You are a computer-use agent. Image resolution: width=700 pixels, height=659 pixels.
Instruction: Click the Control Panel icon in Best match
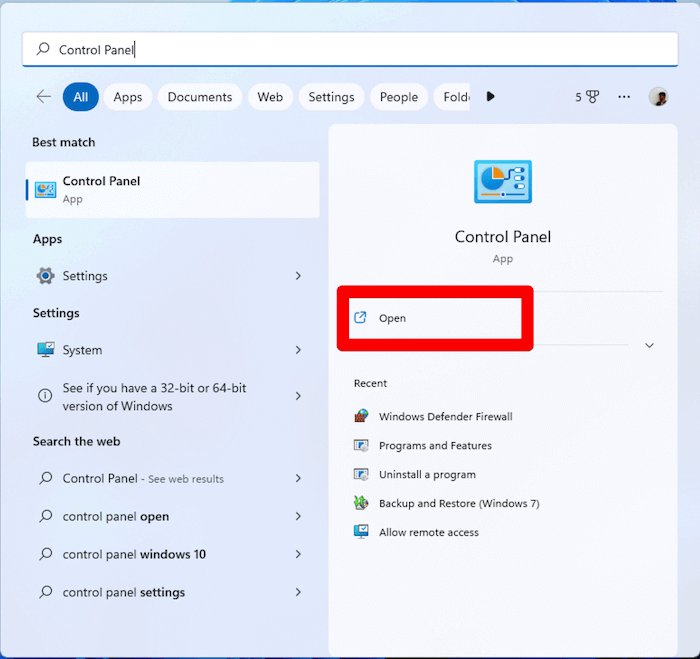coord(46,190)
